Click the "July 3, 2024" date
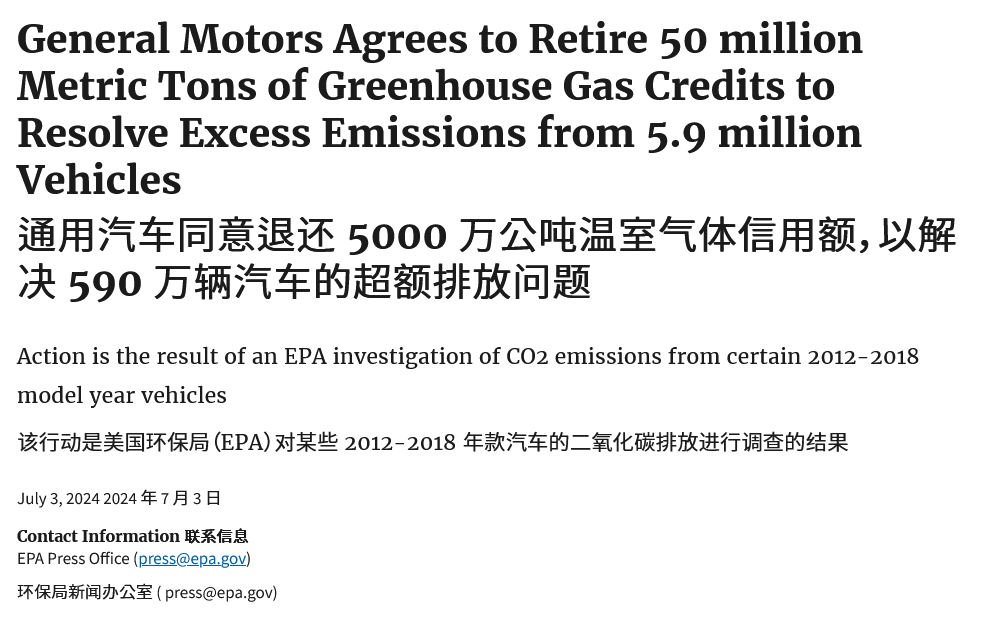The height and width of the screenshot is (619, 984). click(58, 498)
